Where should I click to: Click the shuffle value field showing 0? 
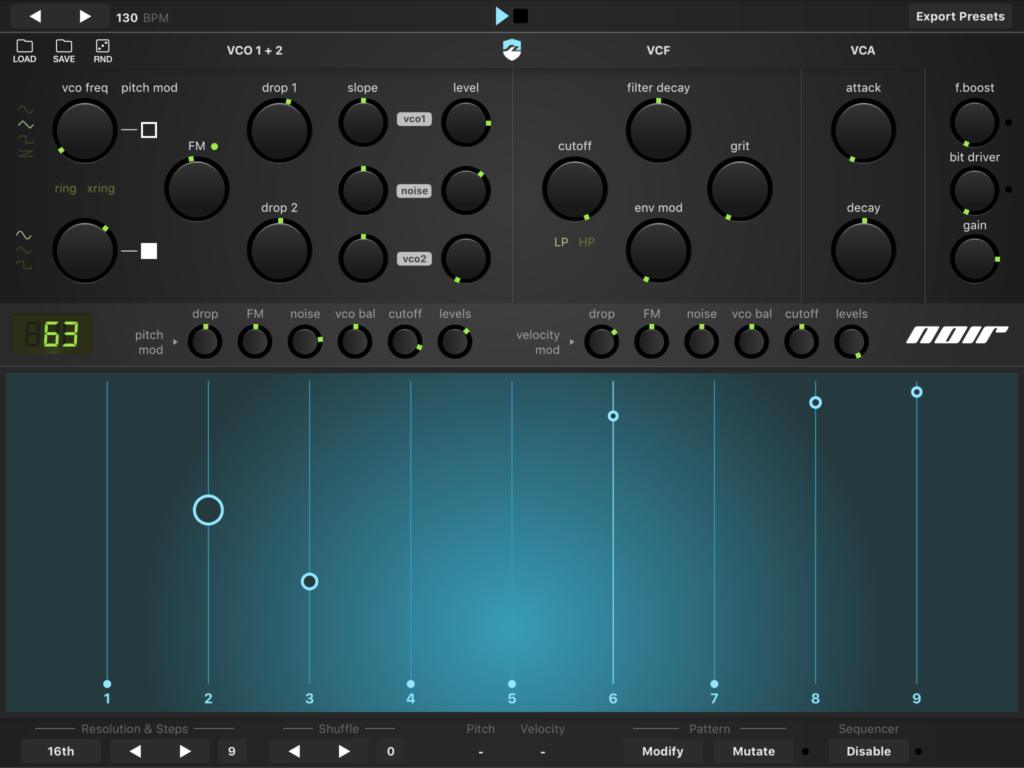pos(391,751)
